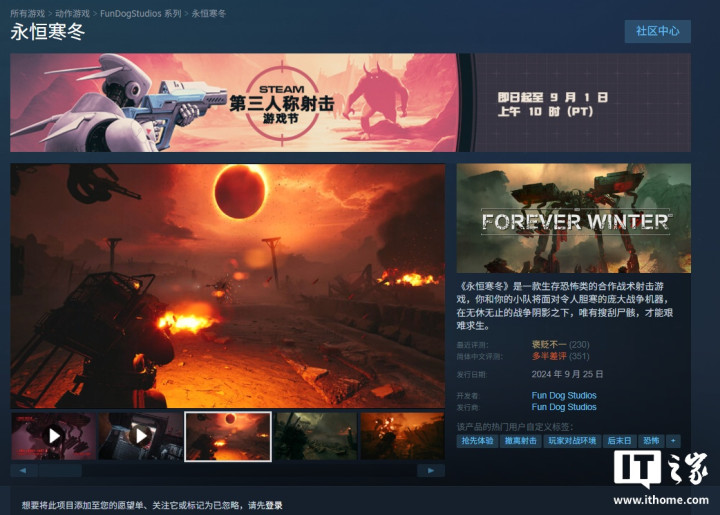Play the second video thumbnail

(141, 436)
